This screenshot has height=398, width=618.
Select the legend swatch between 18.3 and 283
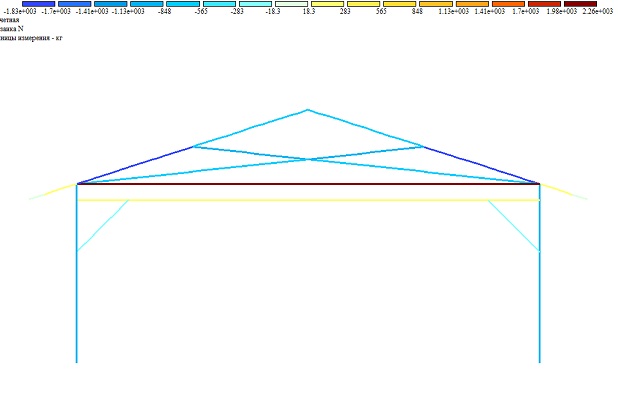coord(328,4)
